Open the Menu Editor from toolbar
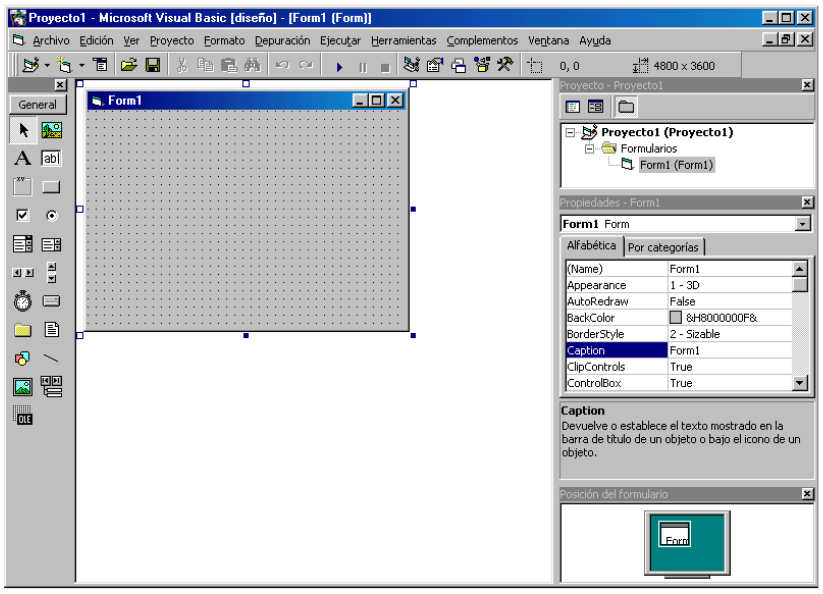 100,66
